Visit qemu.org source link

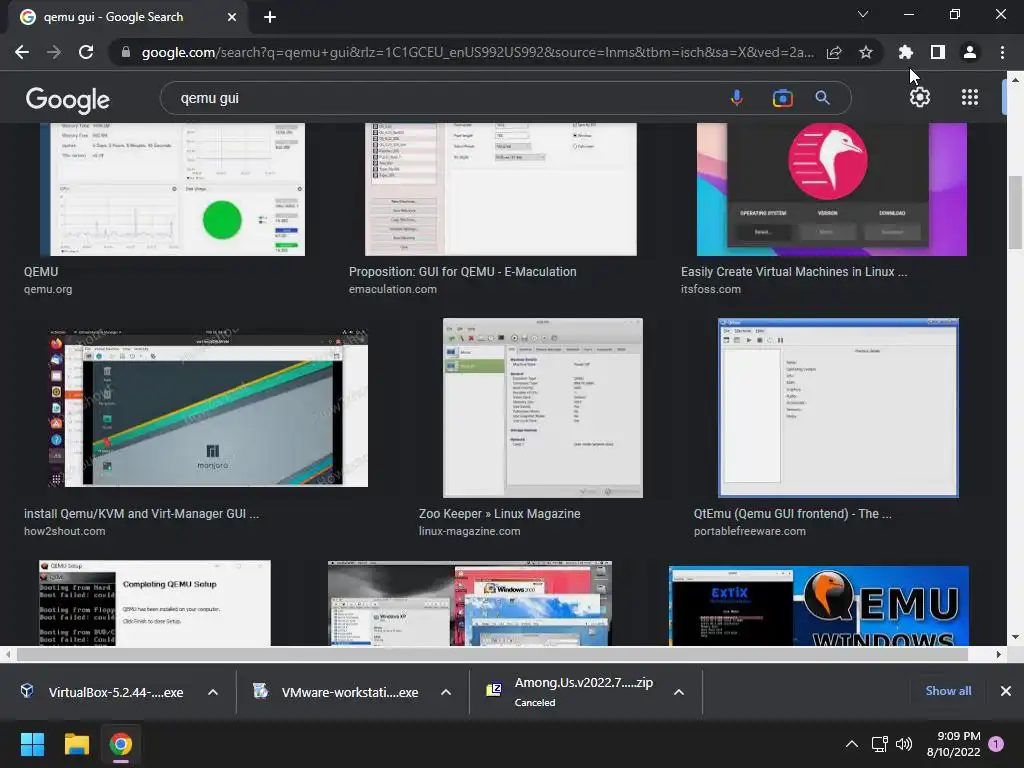(48, 289)
